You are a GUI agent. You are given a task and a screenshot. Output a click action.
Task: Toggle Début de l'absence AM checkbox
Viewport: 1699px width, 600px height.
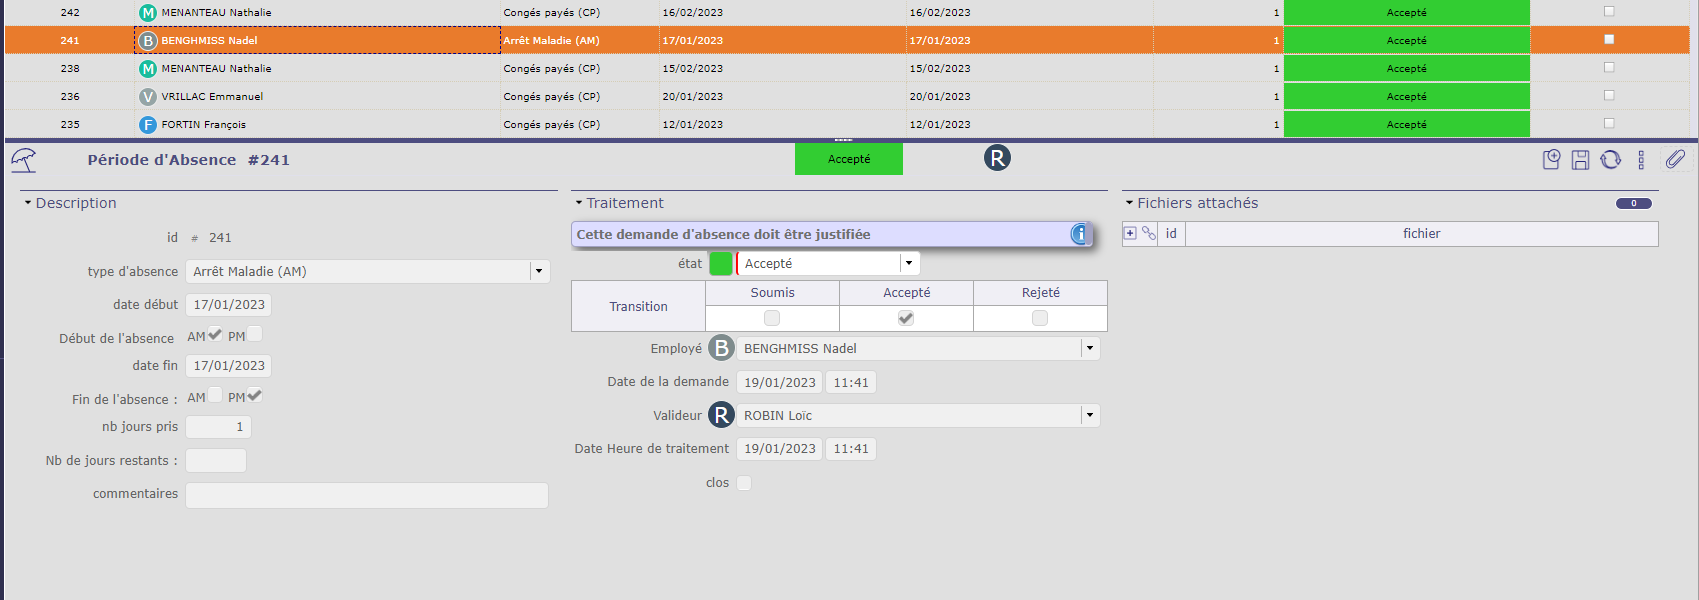[215, 334]
